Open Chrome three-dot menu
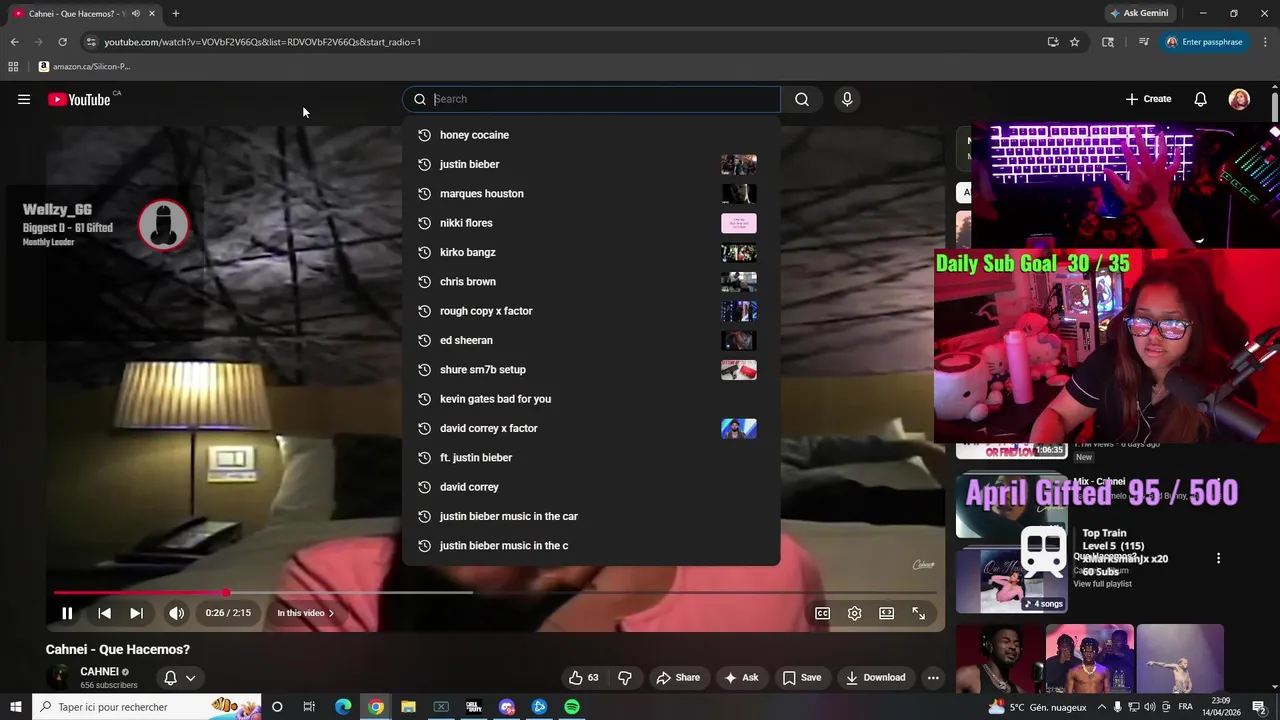The height and width of the screenshot is (720, 1280). tap(1266, 42)
